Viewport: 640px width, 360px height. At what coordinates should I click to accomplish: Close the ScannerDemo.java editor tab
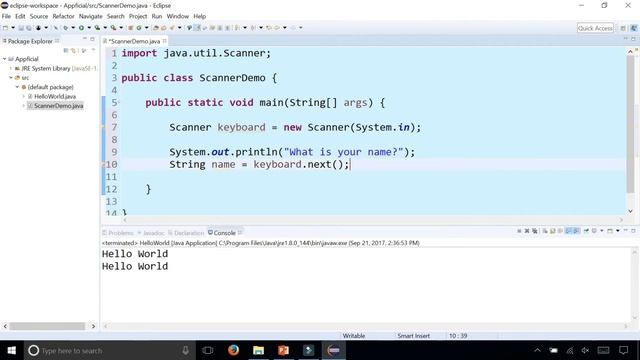(x=164, y=41)
